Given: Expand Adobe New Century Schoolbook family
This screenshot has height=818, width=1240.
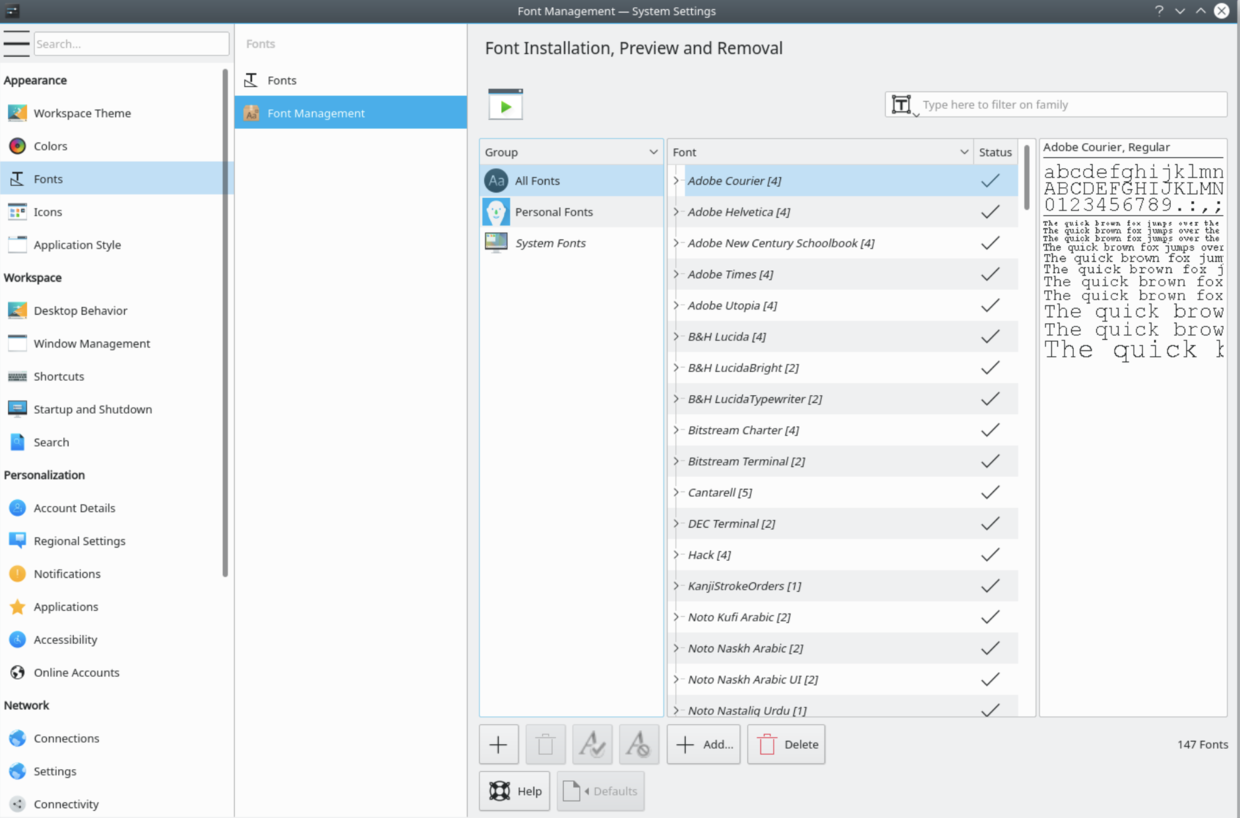Looking at the screenshot, I should [677, 243].
